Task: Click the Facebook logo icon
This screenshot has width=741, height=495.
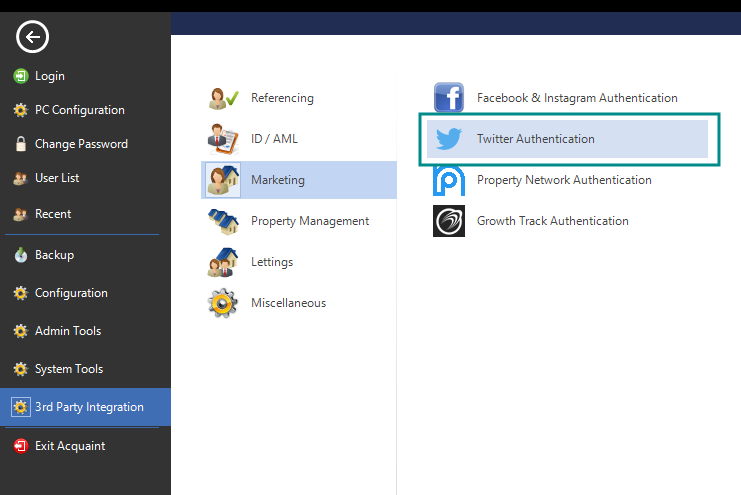Action: coord(449,98)
